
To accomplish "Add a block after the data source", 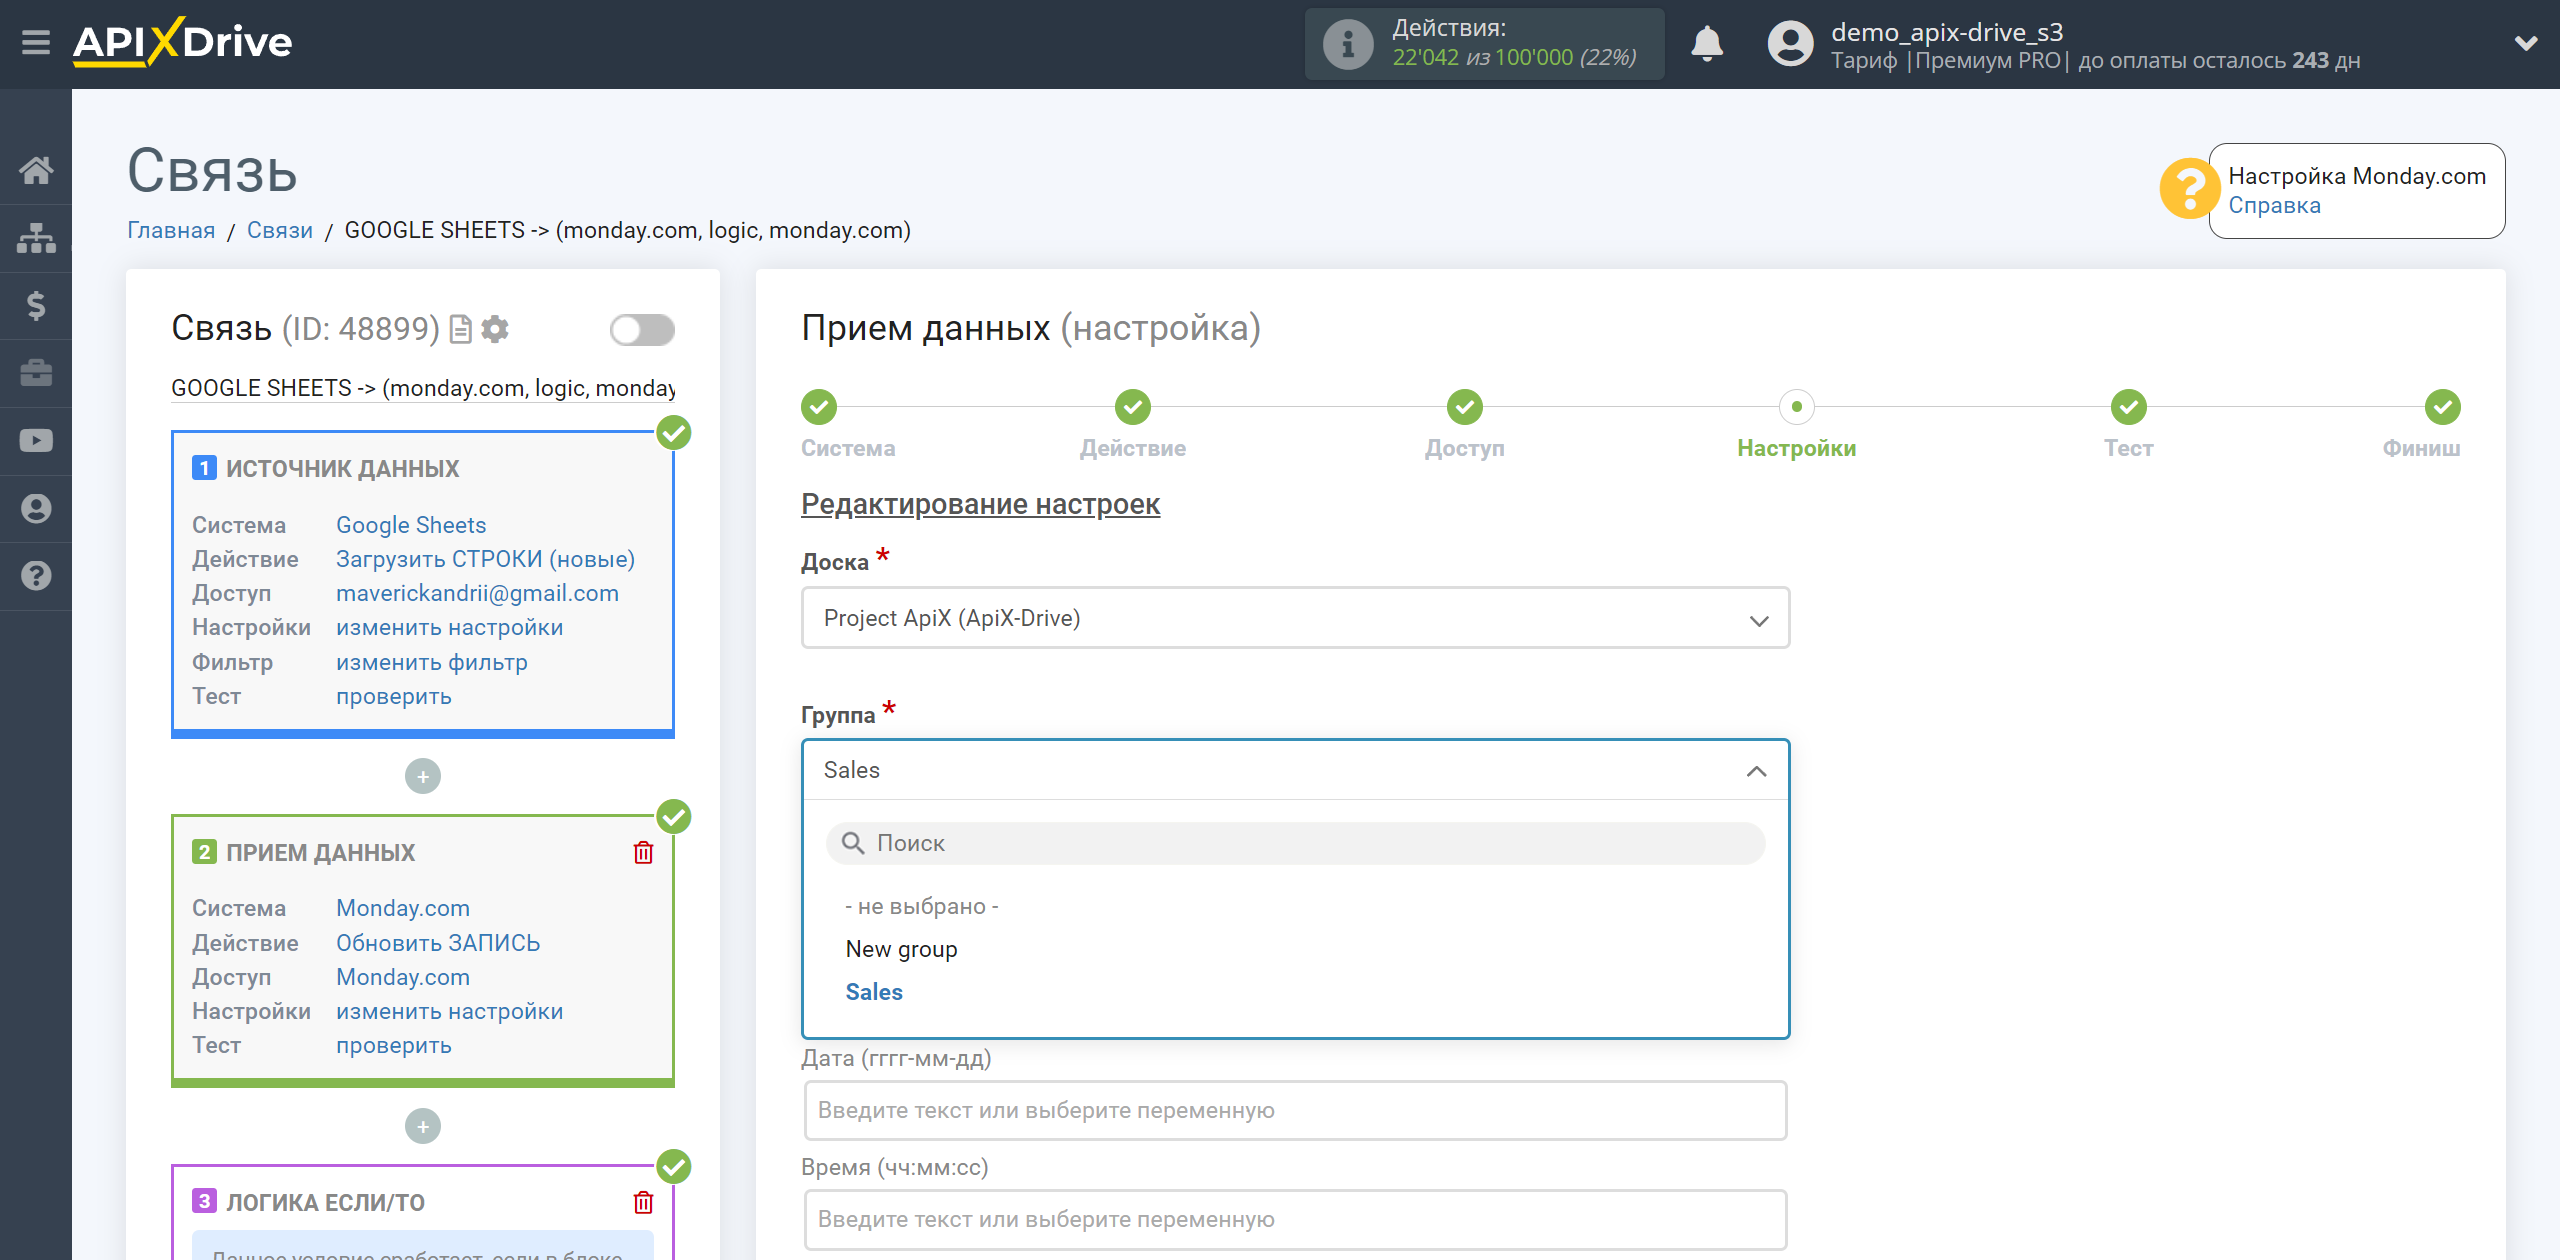I will [423, 776].
